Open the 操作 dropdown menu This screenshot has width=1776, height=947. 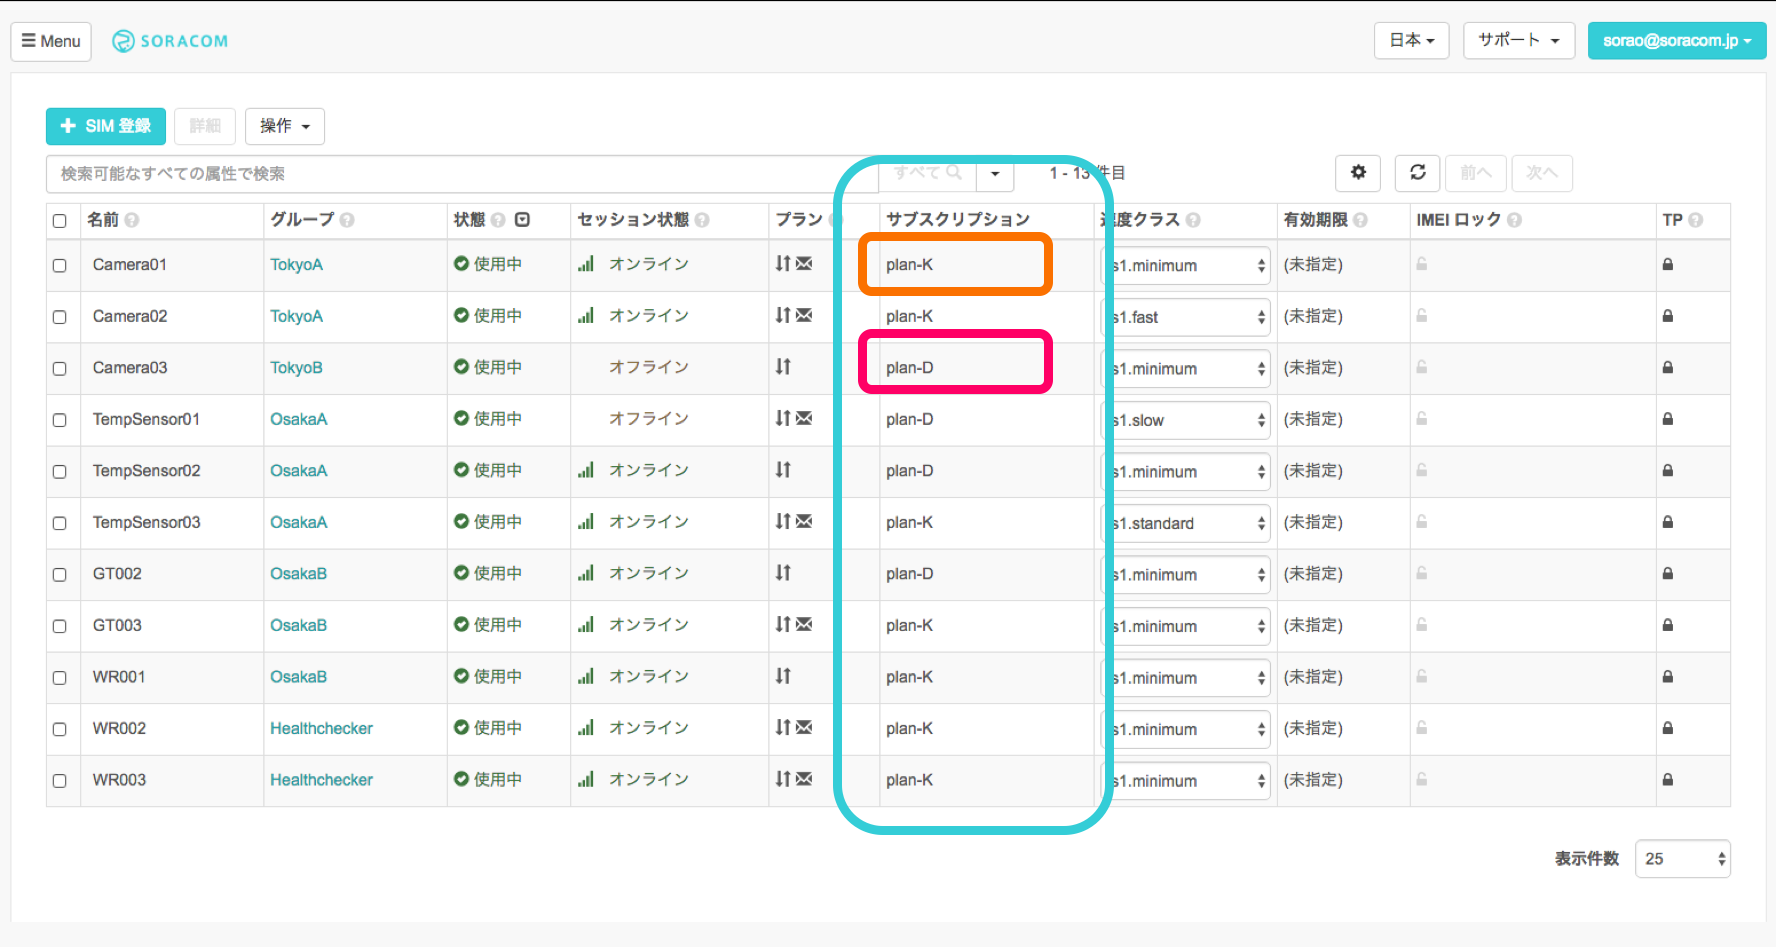tap(285, 126)
